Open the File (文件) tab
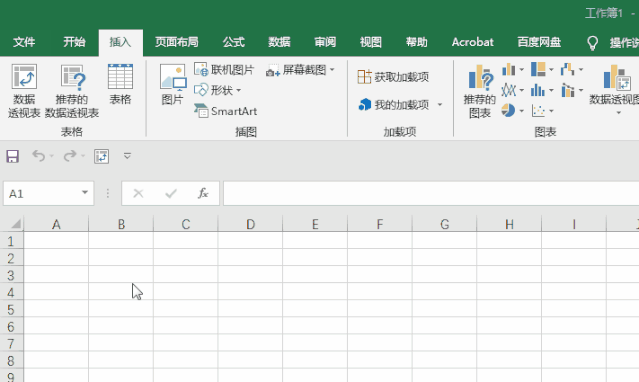The image size is (639, 382). tap(24, 42)
